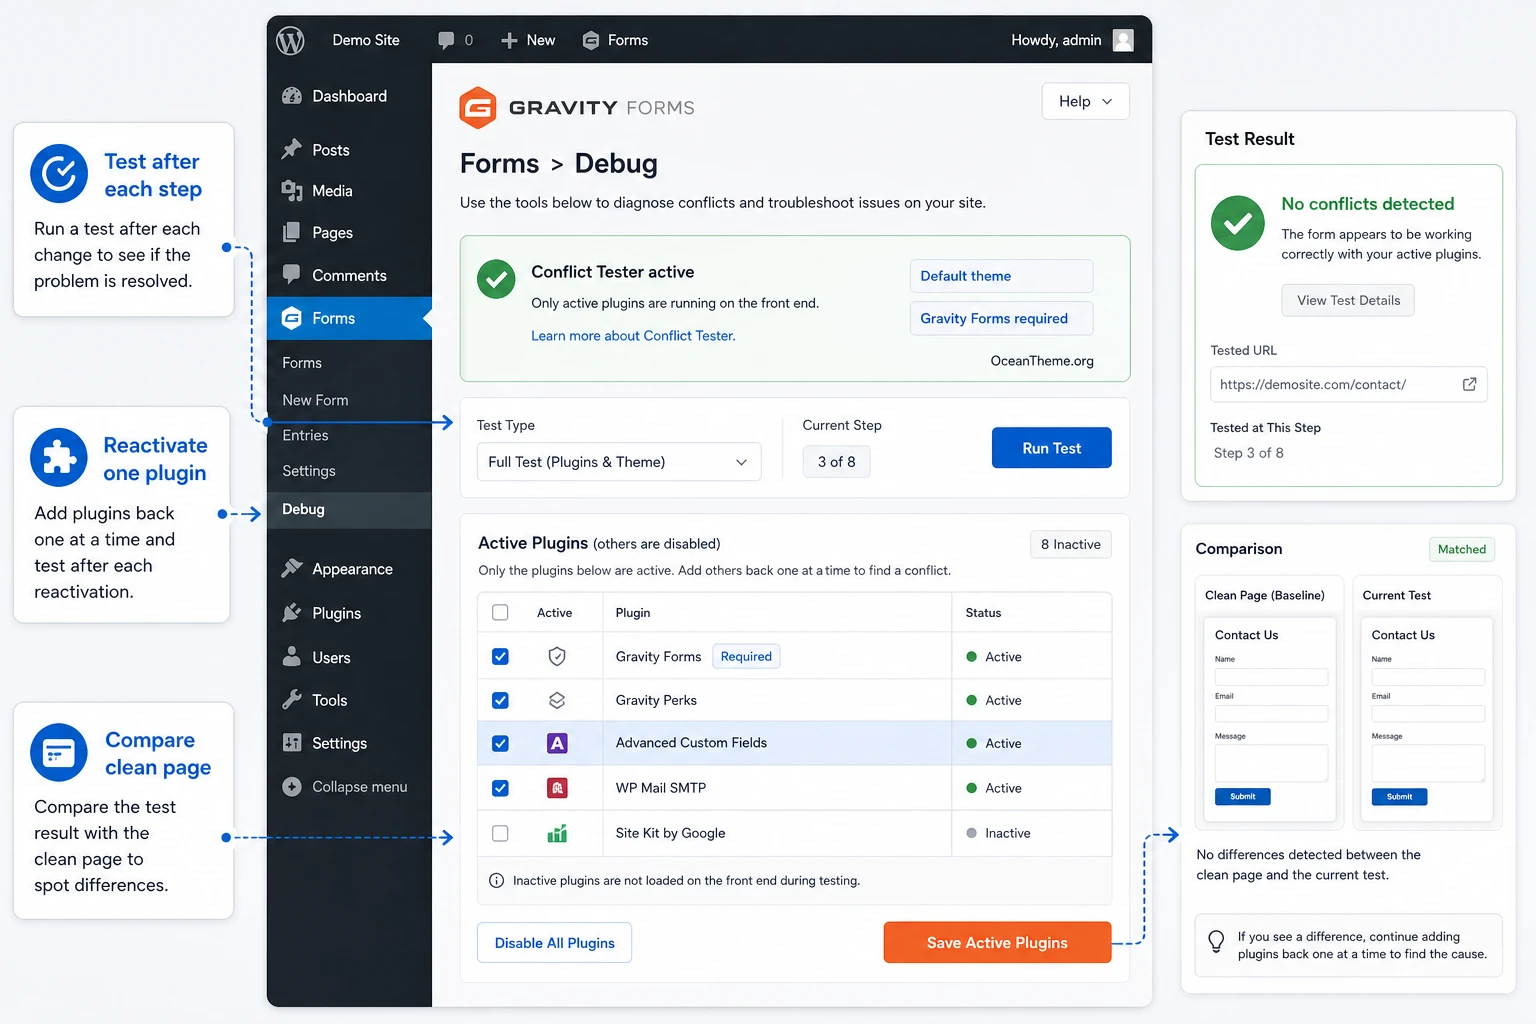Click the plus icon beside New
The width and height of the screenshot is (1536, 1024).
(509, 40)
